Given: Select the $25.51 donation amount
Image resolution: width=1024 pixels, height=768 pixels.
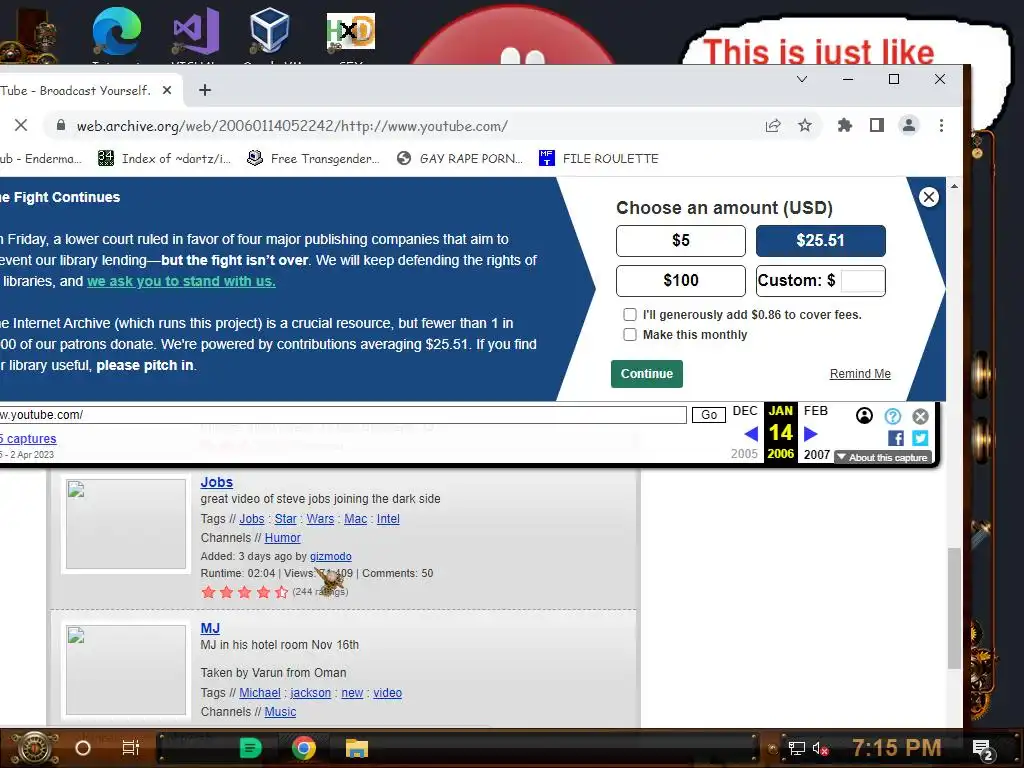Looking at the screenshot, I should click(820, 240).
